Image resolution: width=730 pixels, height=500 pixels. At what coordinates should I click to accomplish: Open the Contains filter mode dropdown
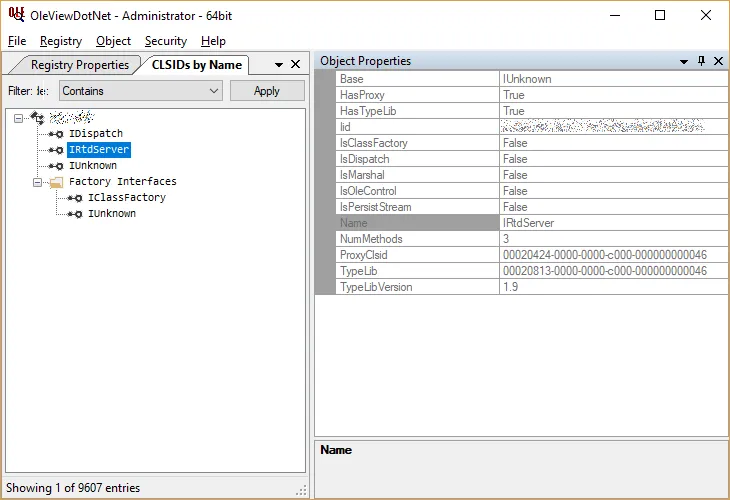point(141,91)
